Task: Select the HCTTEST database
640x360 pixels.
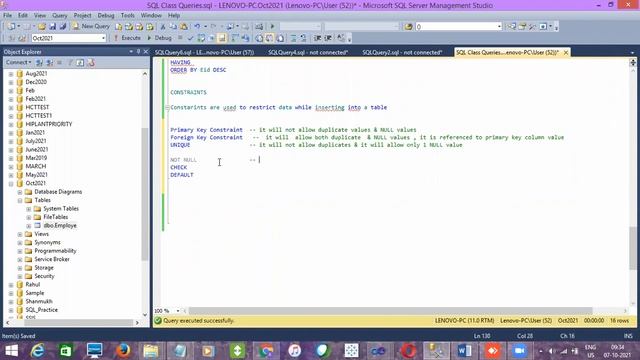Action: coord(37,107)
